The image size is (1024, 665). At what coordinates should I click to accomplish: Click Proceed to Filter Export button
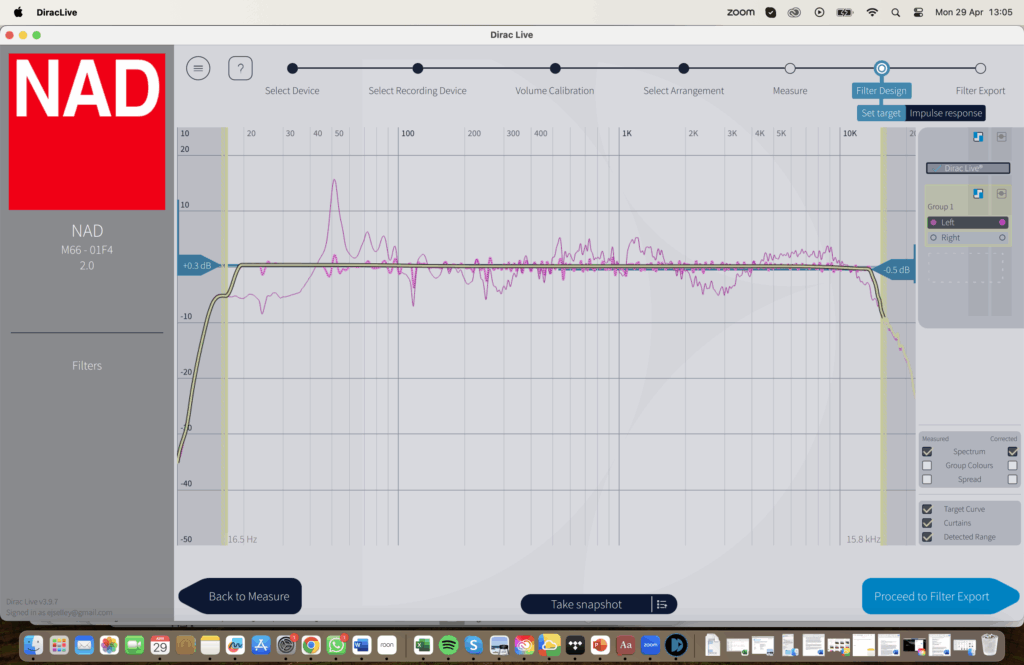[x=931, y=596]
